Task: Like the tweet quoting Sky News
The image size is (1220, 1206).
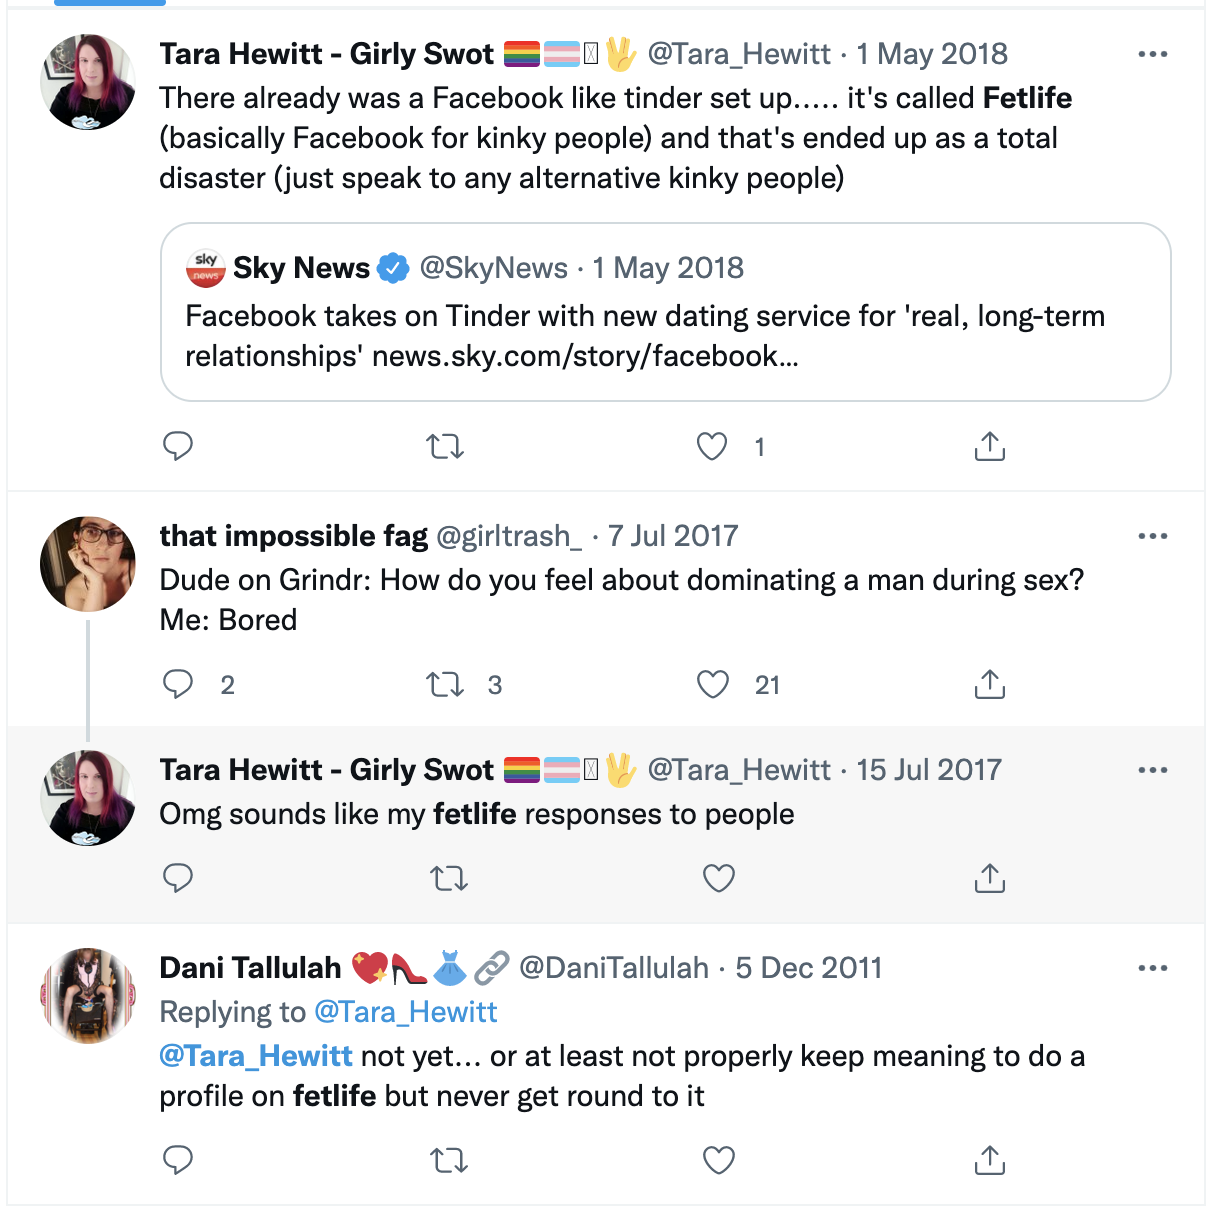Action: coord(712,446)
